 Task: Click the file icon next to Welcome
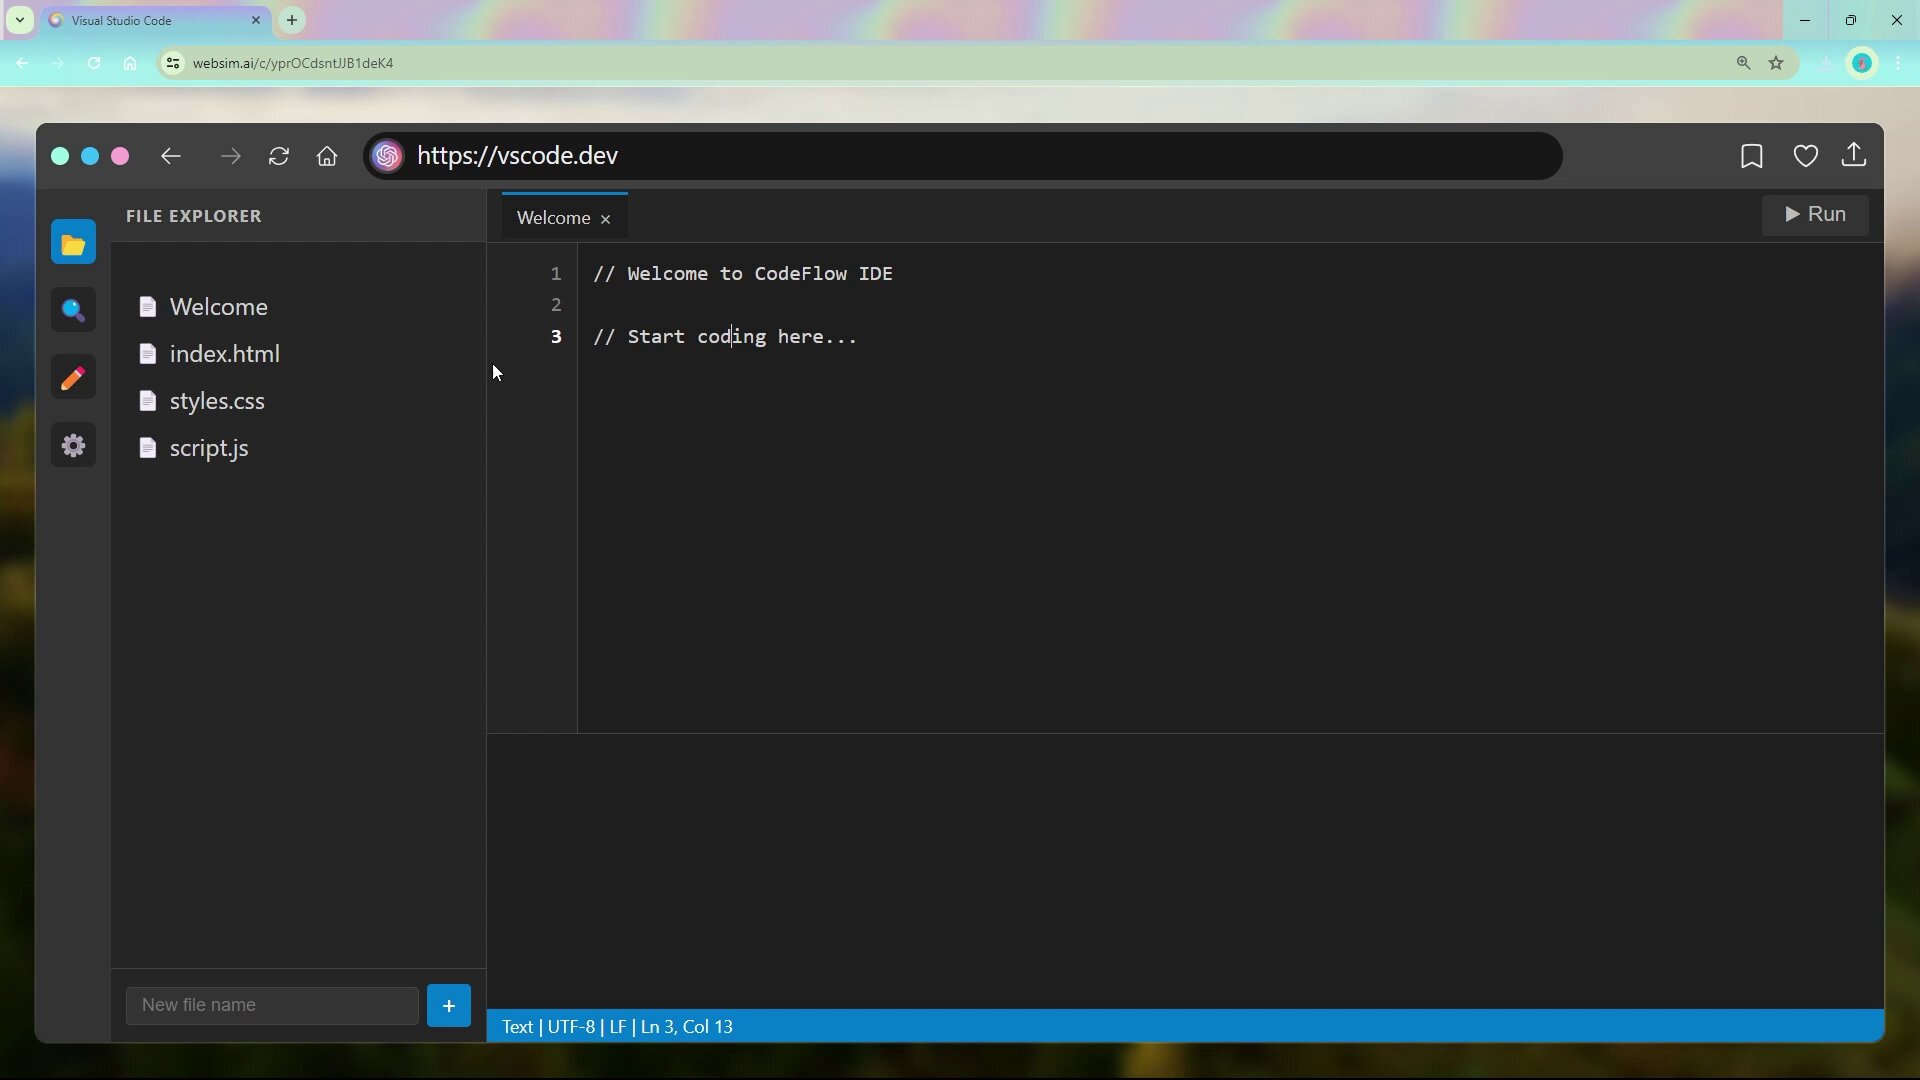point(148,306)
